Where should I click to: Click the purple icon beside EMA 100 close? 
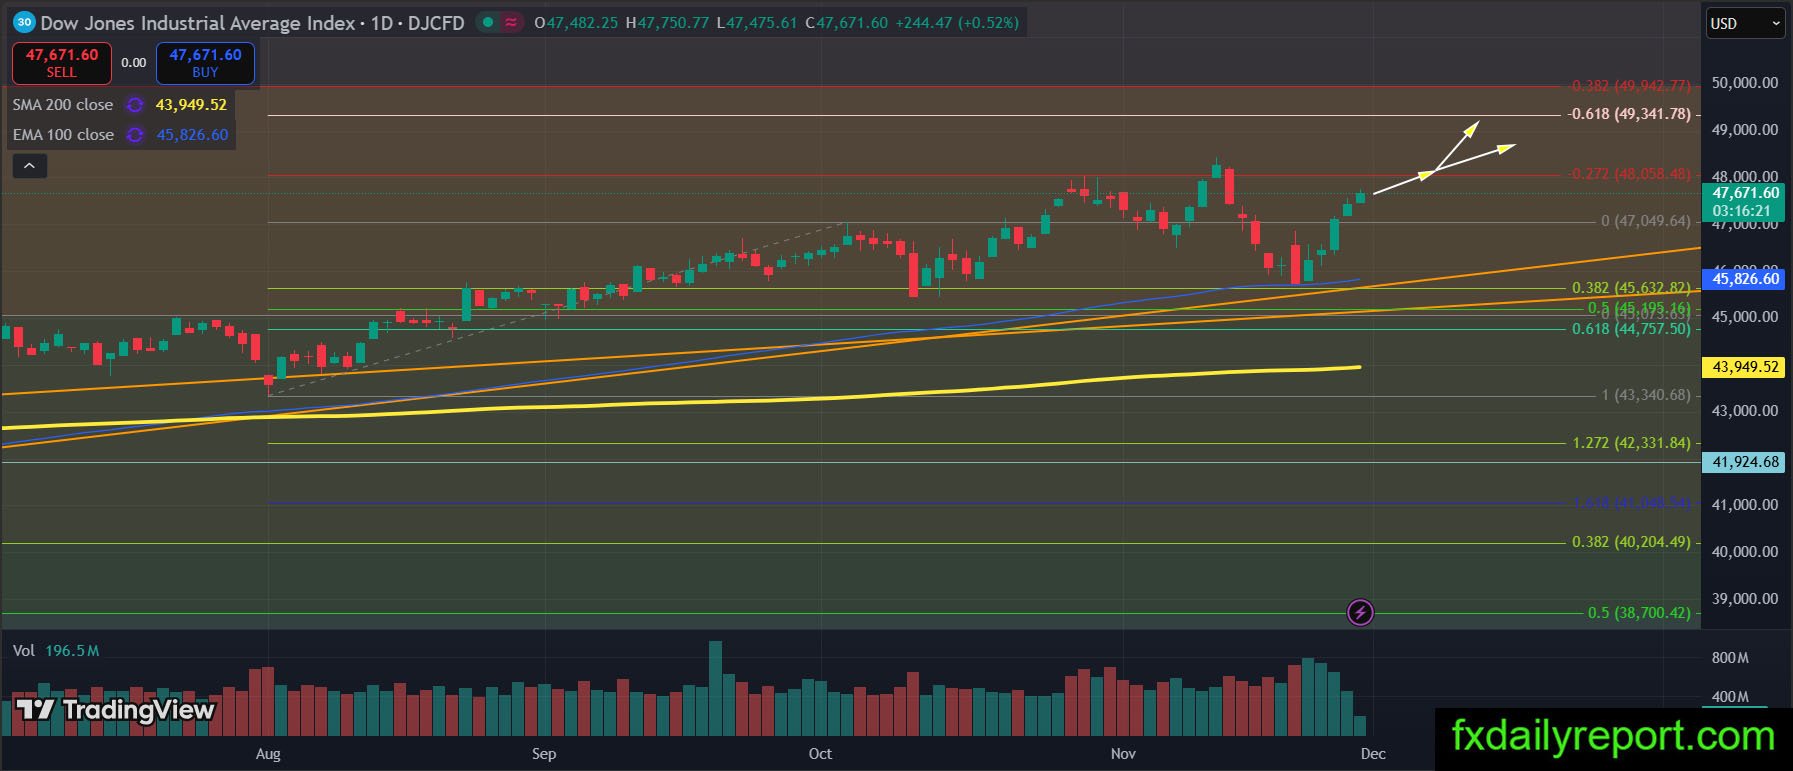(x=135, y=134)
